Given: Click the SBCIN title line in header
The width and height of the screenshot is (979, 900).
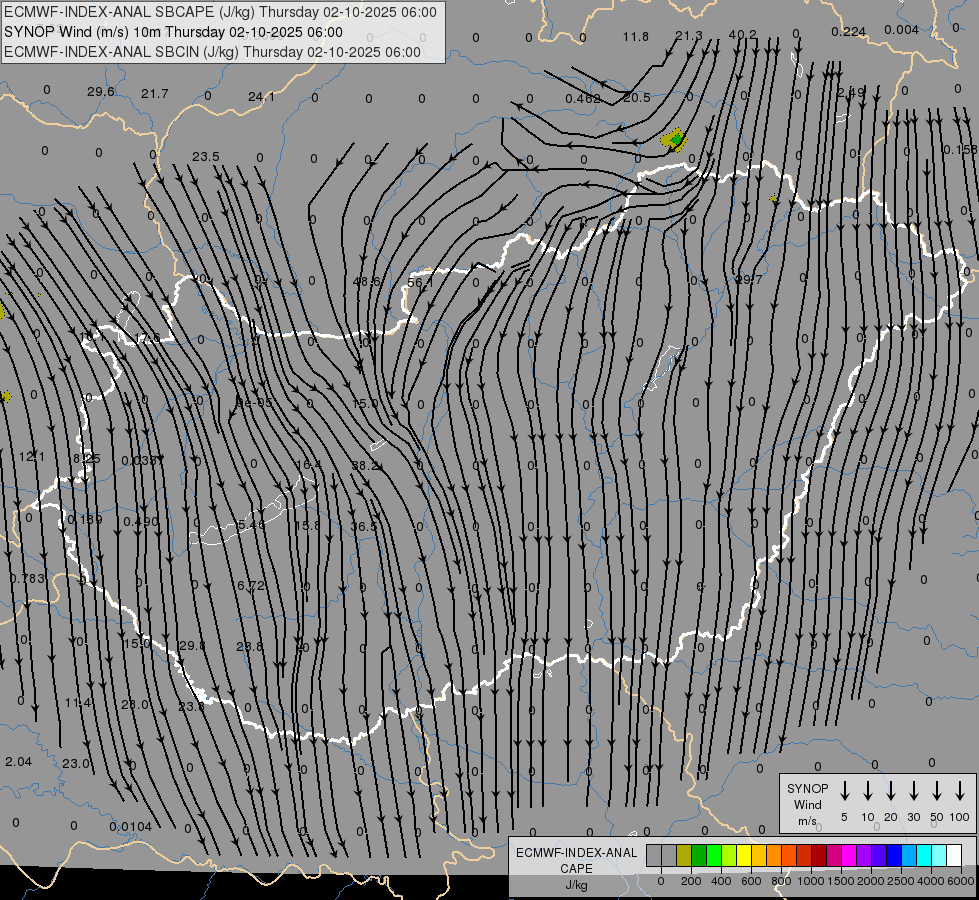Looking at the screenshot, I should click(x=212, y=52).
